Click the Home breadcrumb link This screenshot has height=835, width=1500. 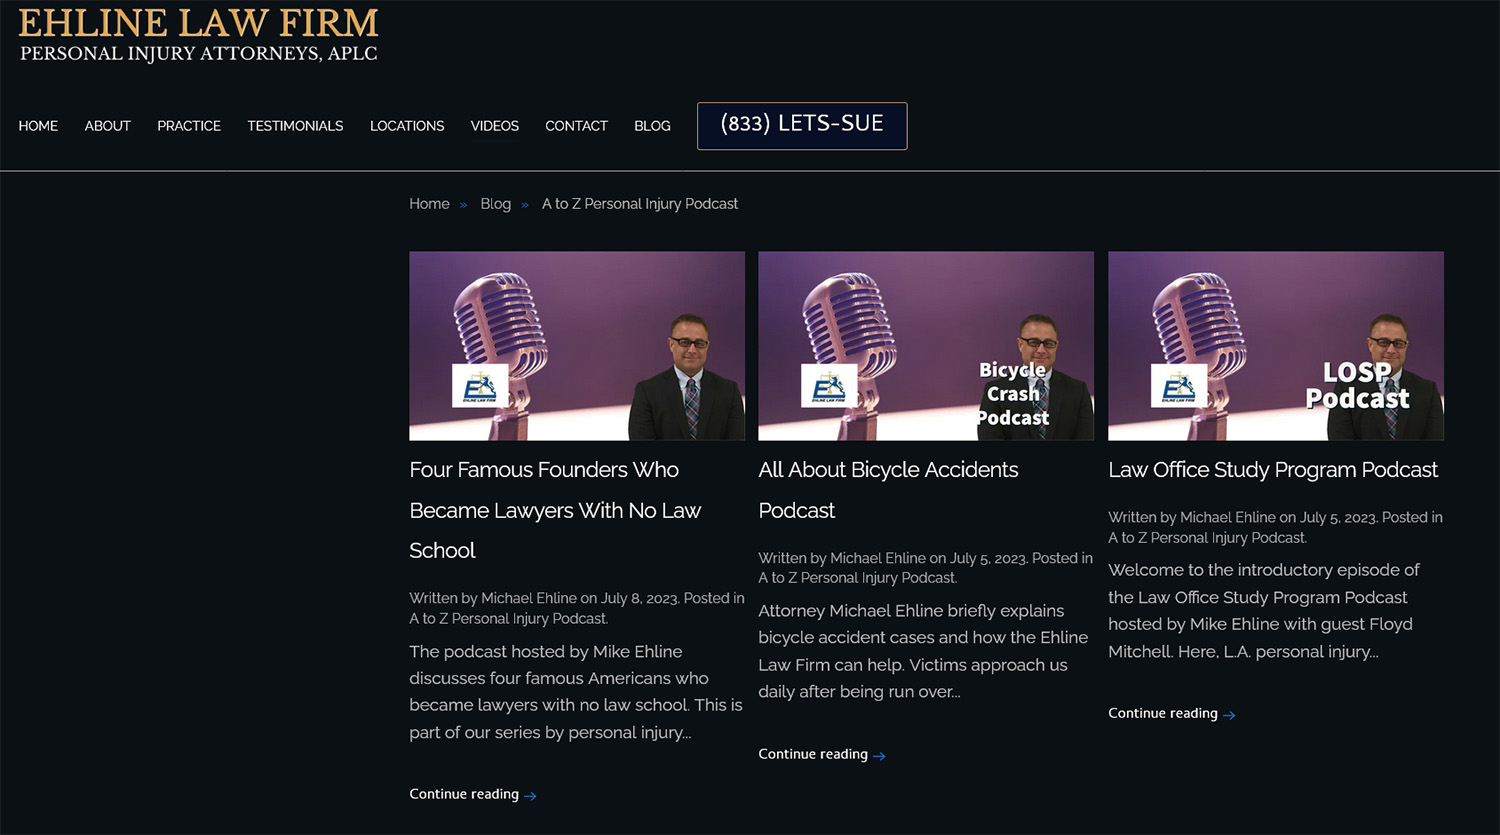(x=429, y=204)
